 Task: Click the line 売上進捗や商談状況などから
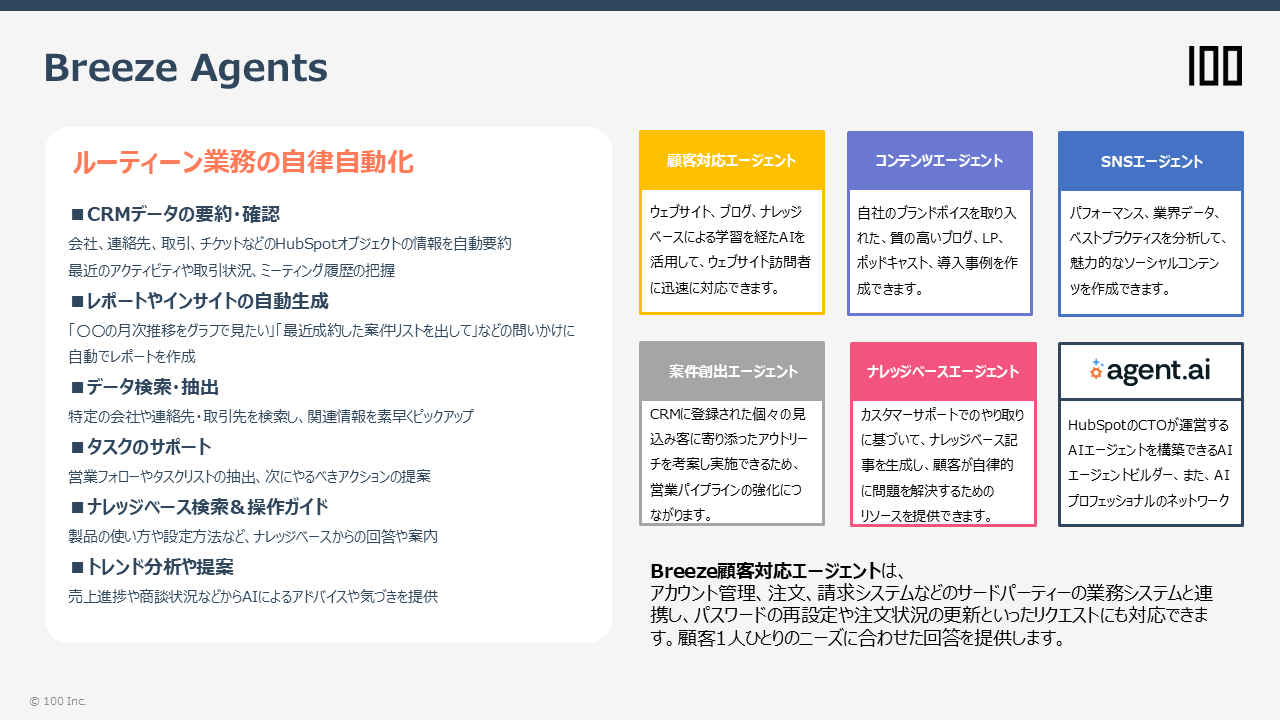click(x=253, y=596)
